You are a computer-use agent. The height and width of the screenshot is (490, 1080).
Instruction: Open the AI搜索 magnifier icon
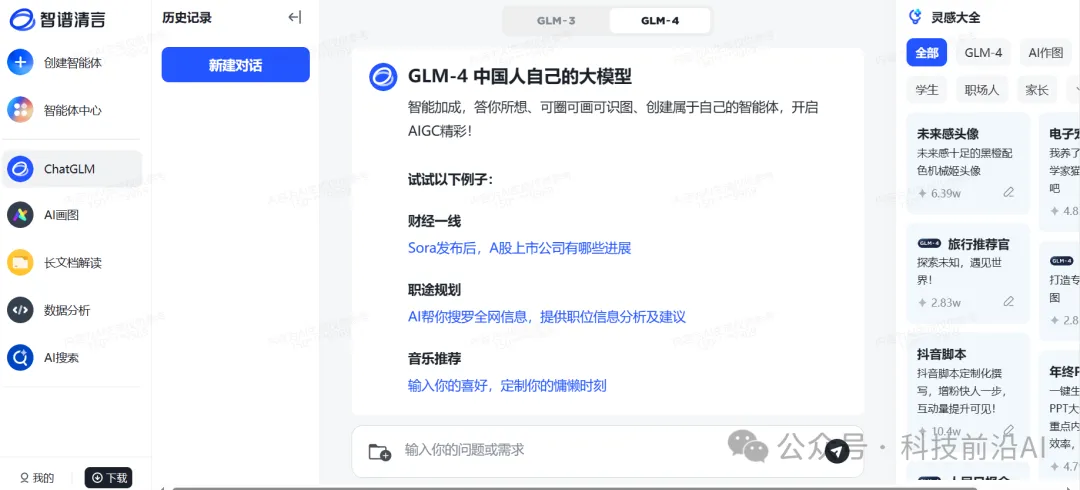click(x=20, y=358)
